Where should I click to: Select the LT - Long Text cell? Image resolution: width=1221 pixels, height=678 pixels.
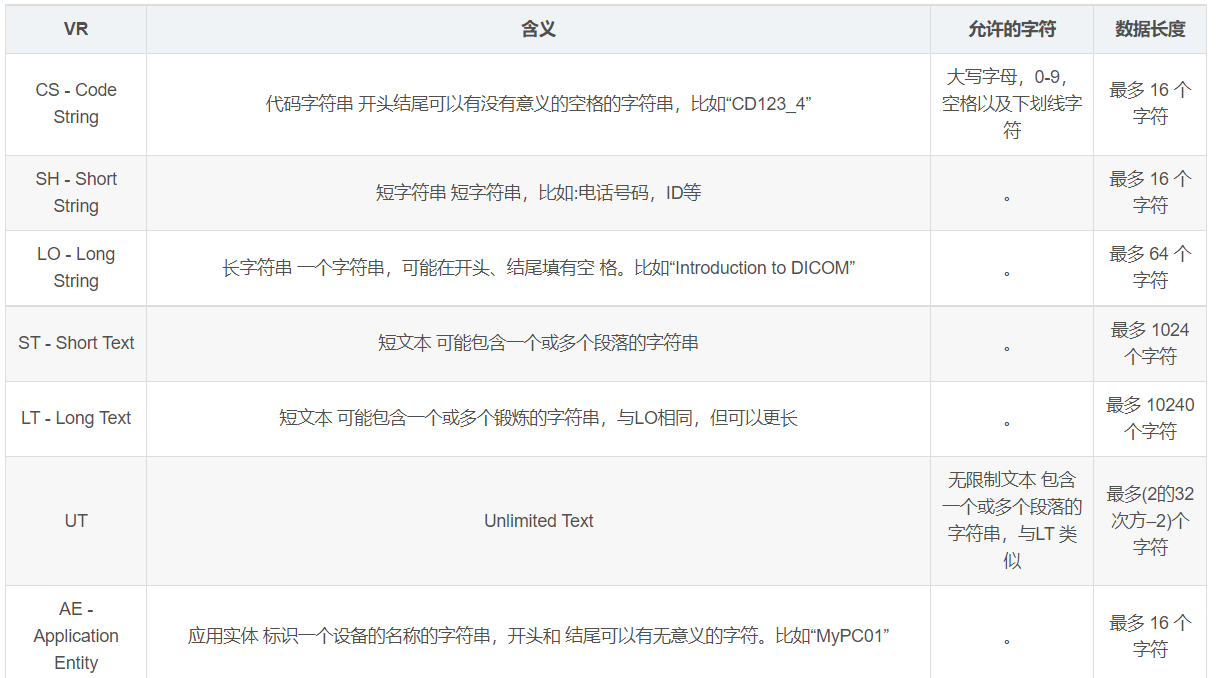75,418
